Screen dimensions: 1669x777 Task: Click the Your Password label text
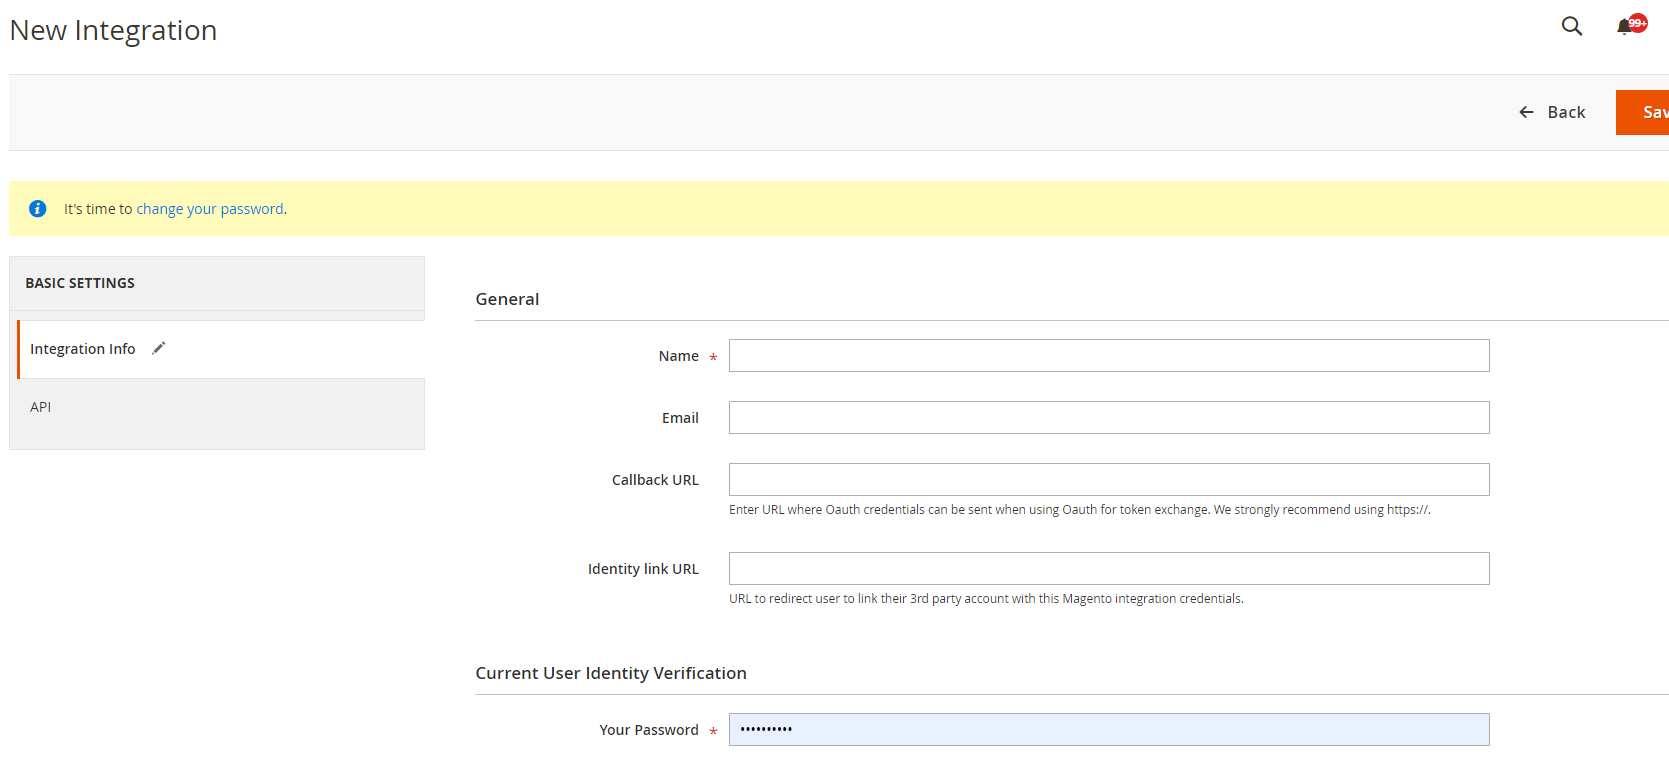649,730
